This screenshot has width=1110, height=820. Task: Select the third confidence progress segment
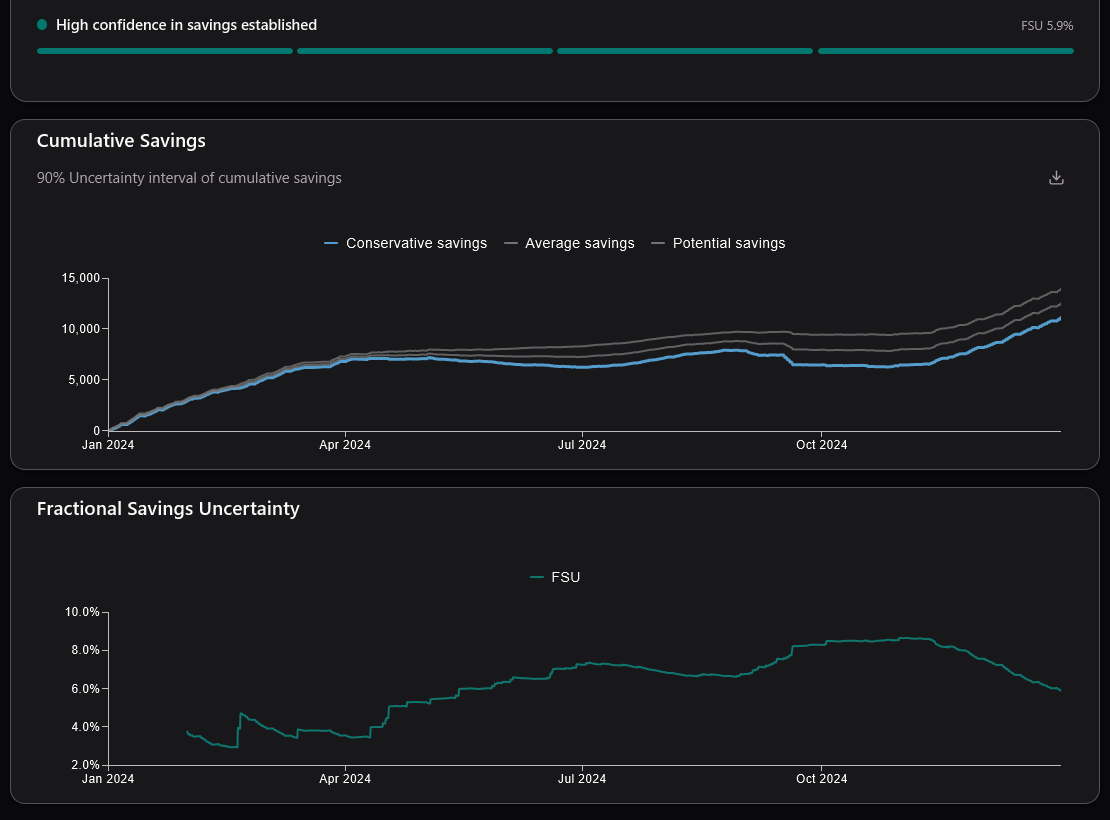[685, 51]
